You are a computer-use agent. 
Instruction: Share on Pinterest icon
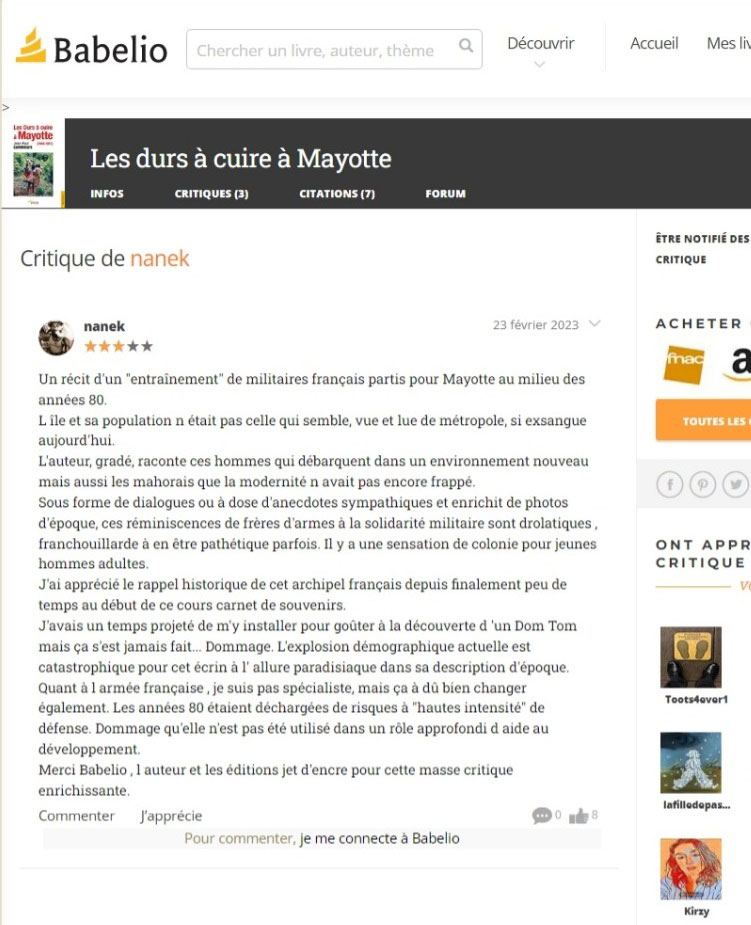(x=703, y=485)
